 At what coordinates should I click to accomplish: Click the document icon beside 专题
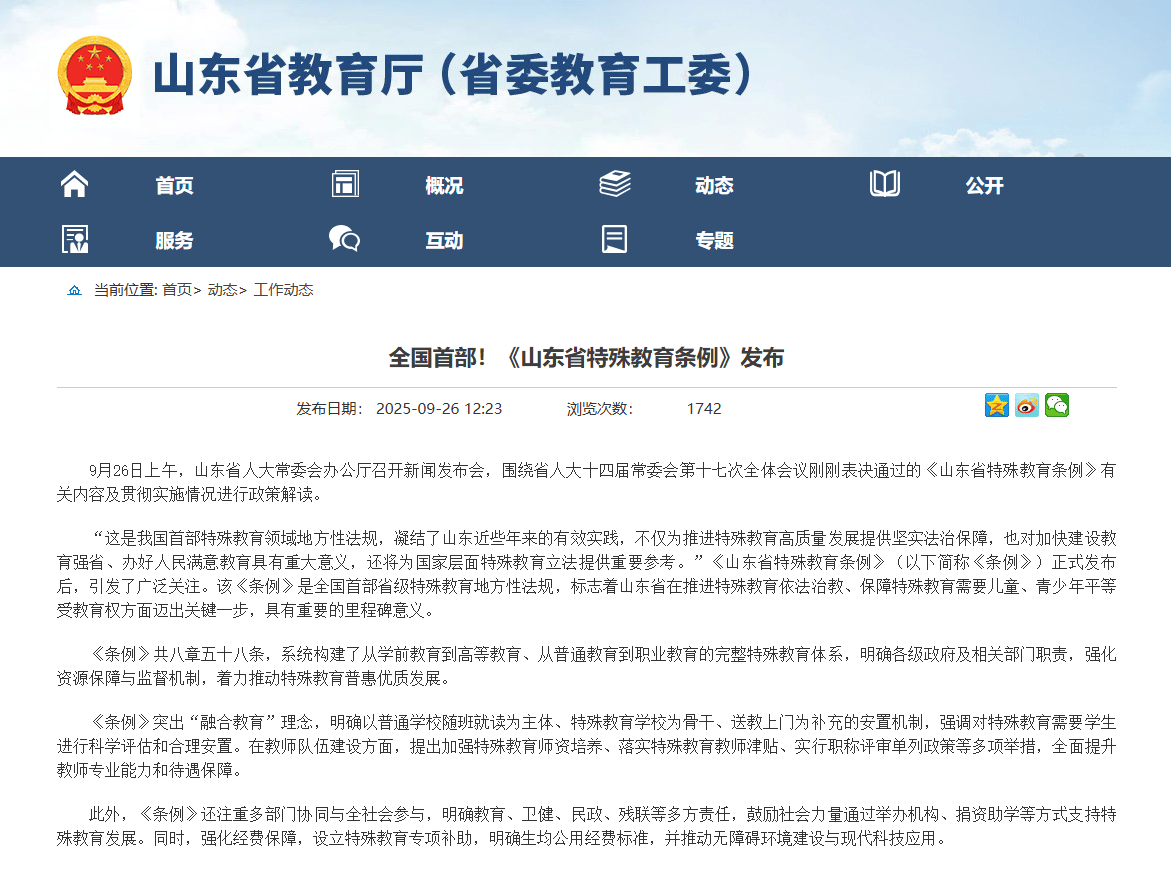(615, 239)
